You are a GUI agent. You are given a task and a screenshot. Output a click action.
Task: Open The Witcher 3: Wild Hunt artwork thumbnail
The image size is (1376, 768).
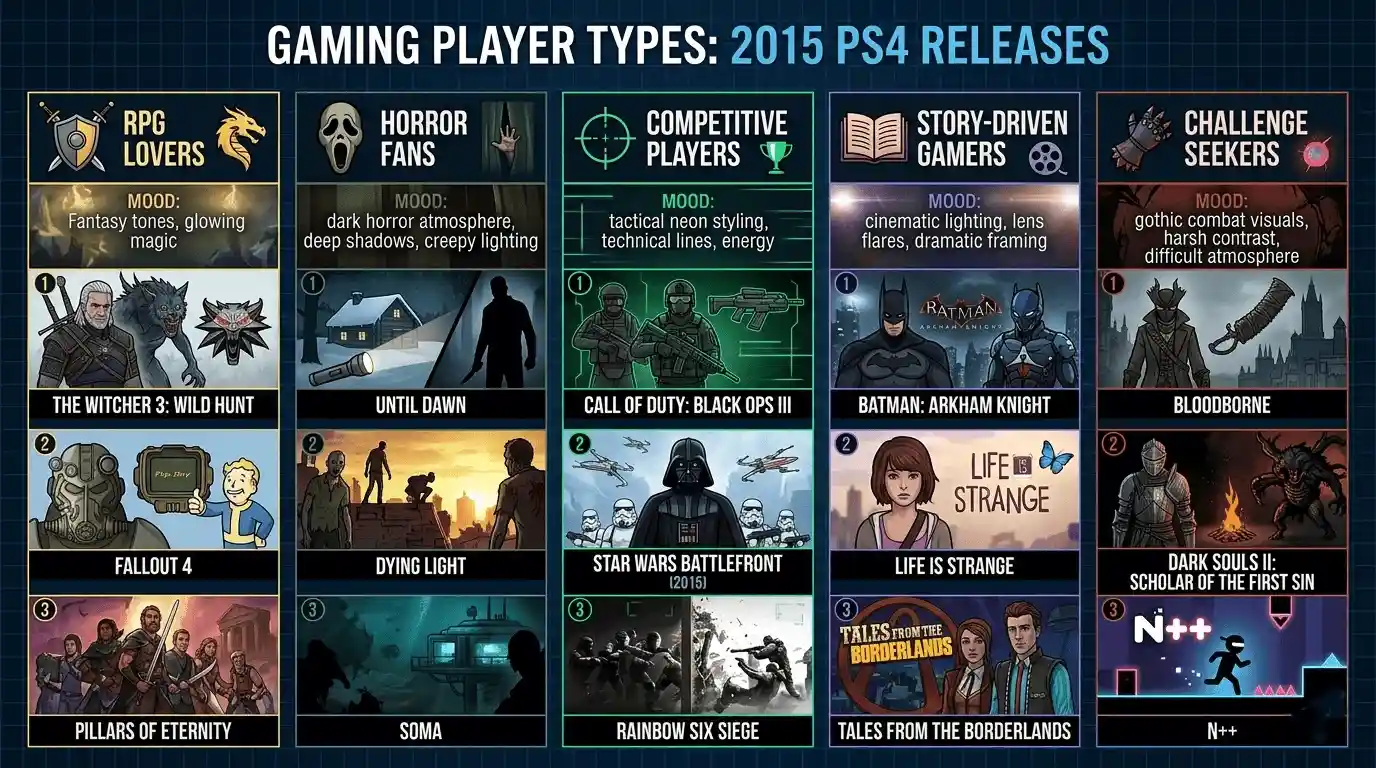(x=153, y=328)
